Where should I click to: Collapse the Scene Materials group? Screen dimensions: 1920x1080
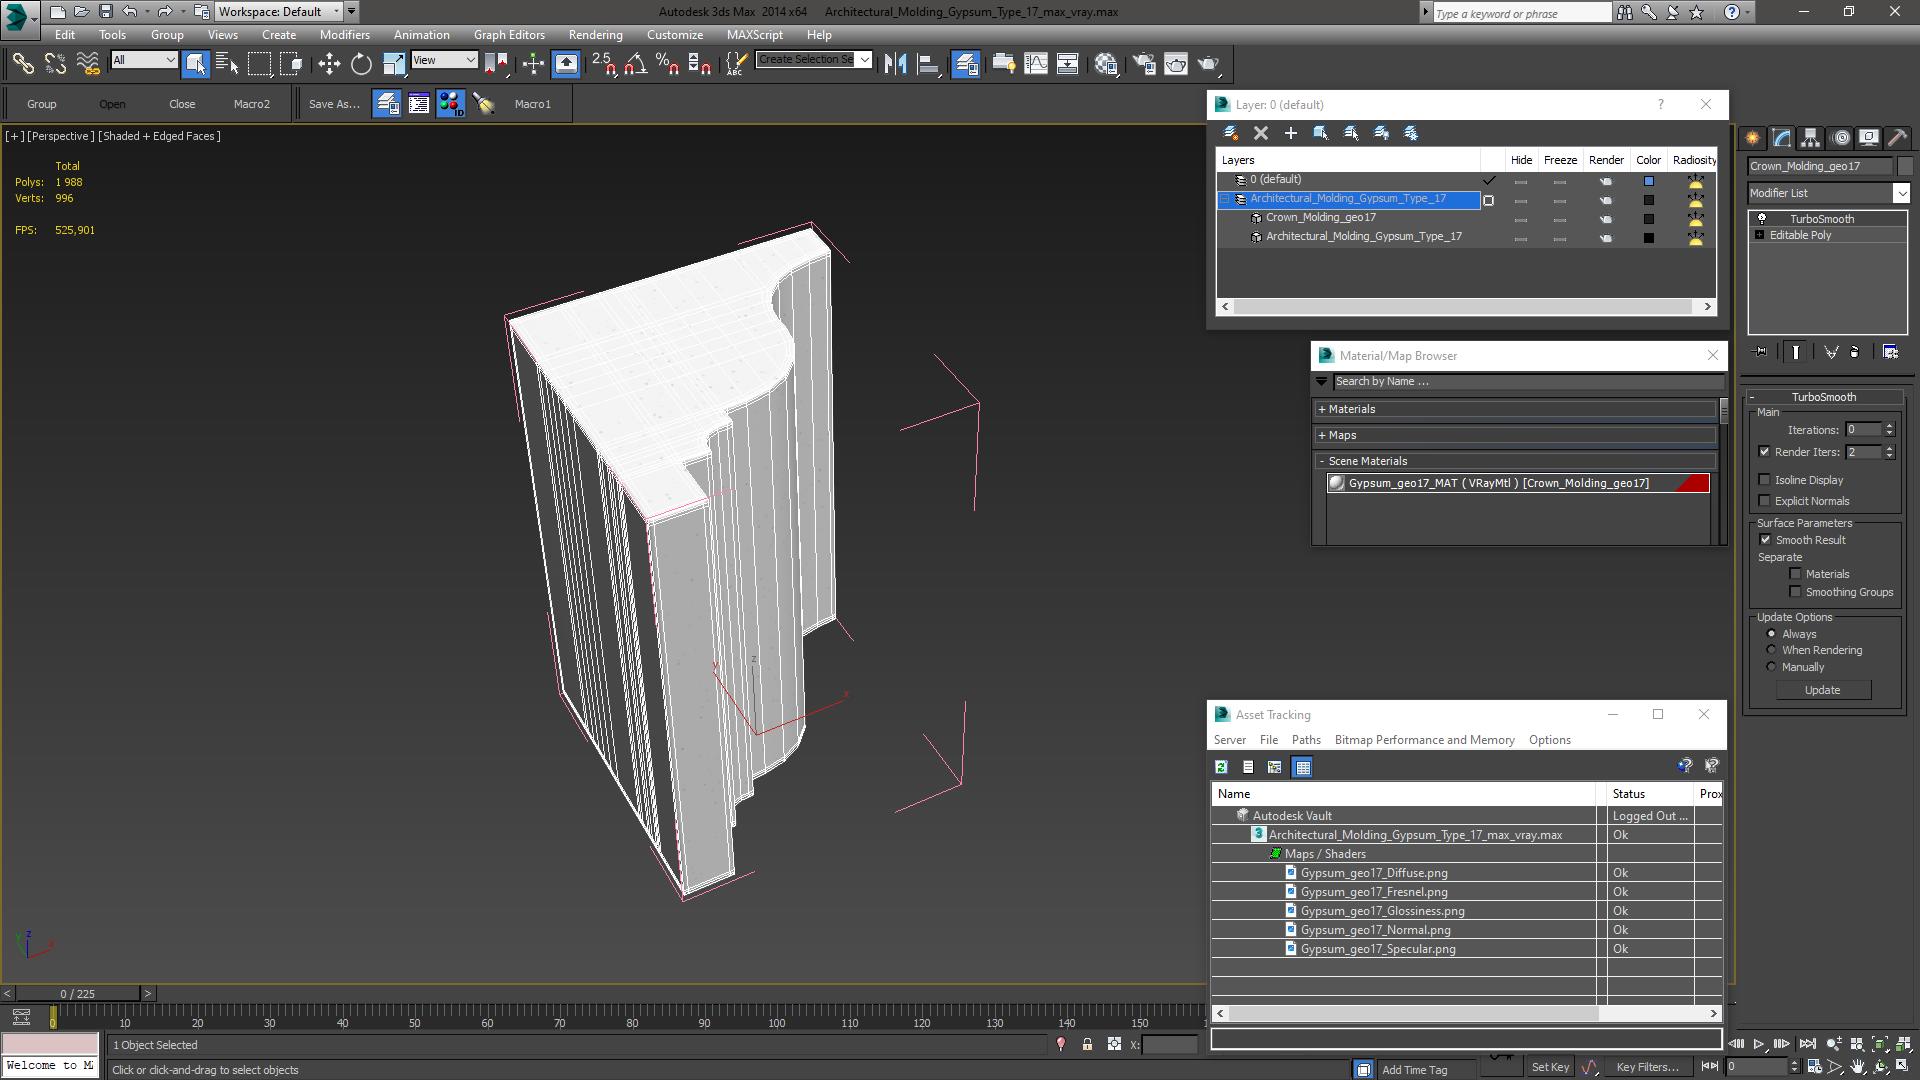pyautogui.click(x=1321, y=461)
